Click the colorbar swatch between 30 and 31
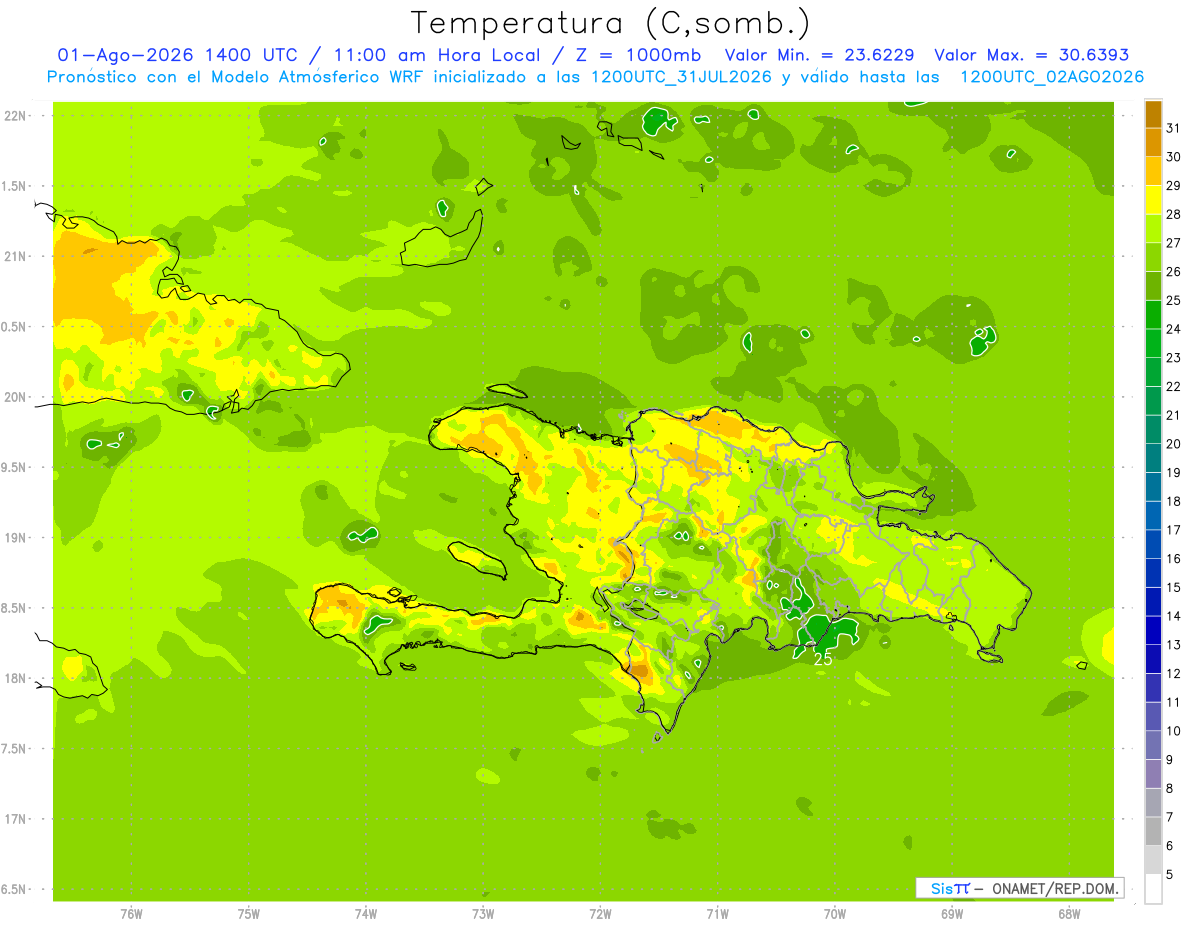Screen dimensions: 1200x927 point(1153,143)
